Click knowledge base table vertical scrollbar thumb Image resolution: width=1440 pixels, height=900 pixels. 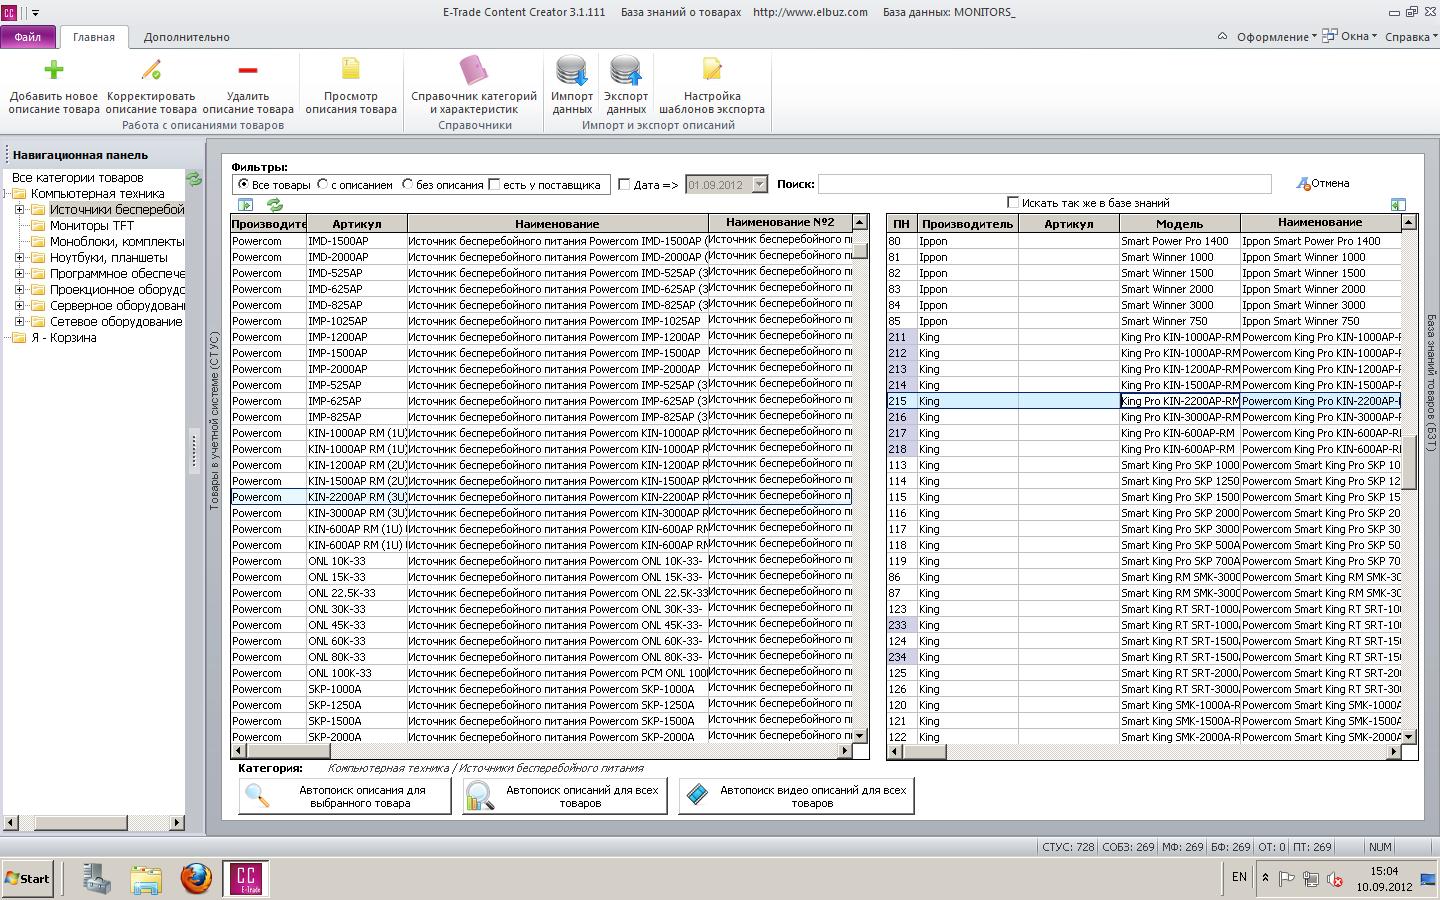pyautogui.click(x=1409, y=462)
